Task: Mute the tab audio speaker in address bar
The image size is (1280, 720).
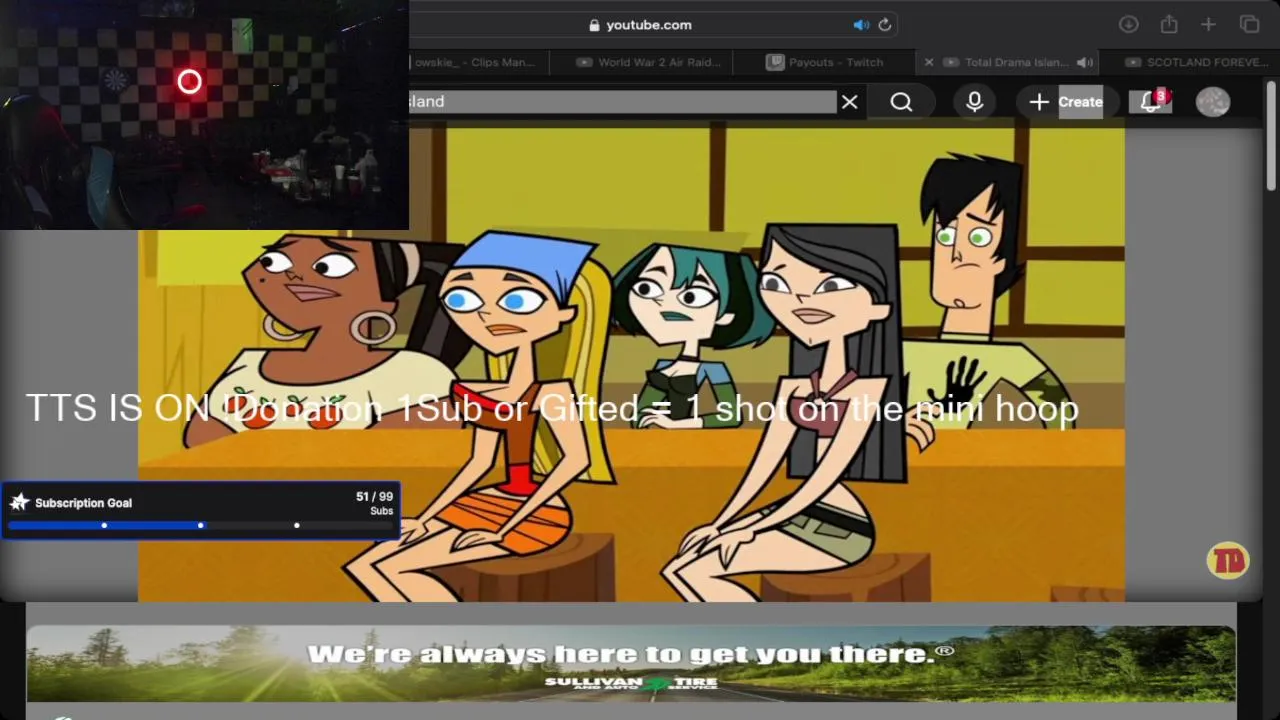Action: point(860,25)
